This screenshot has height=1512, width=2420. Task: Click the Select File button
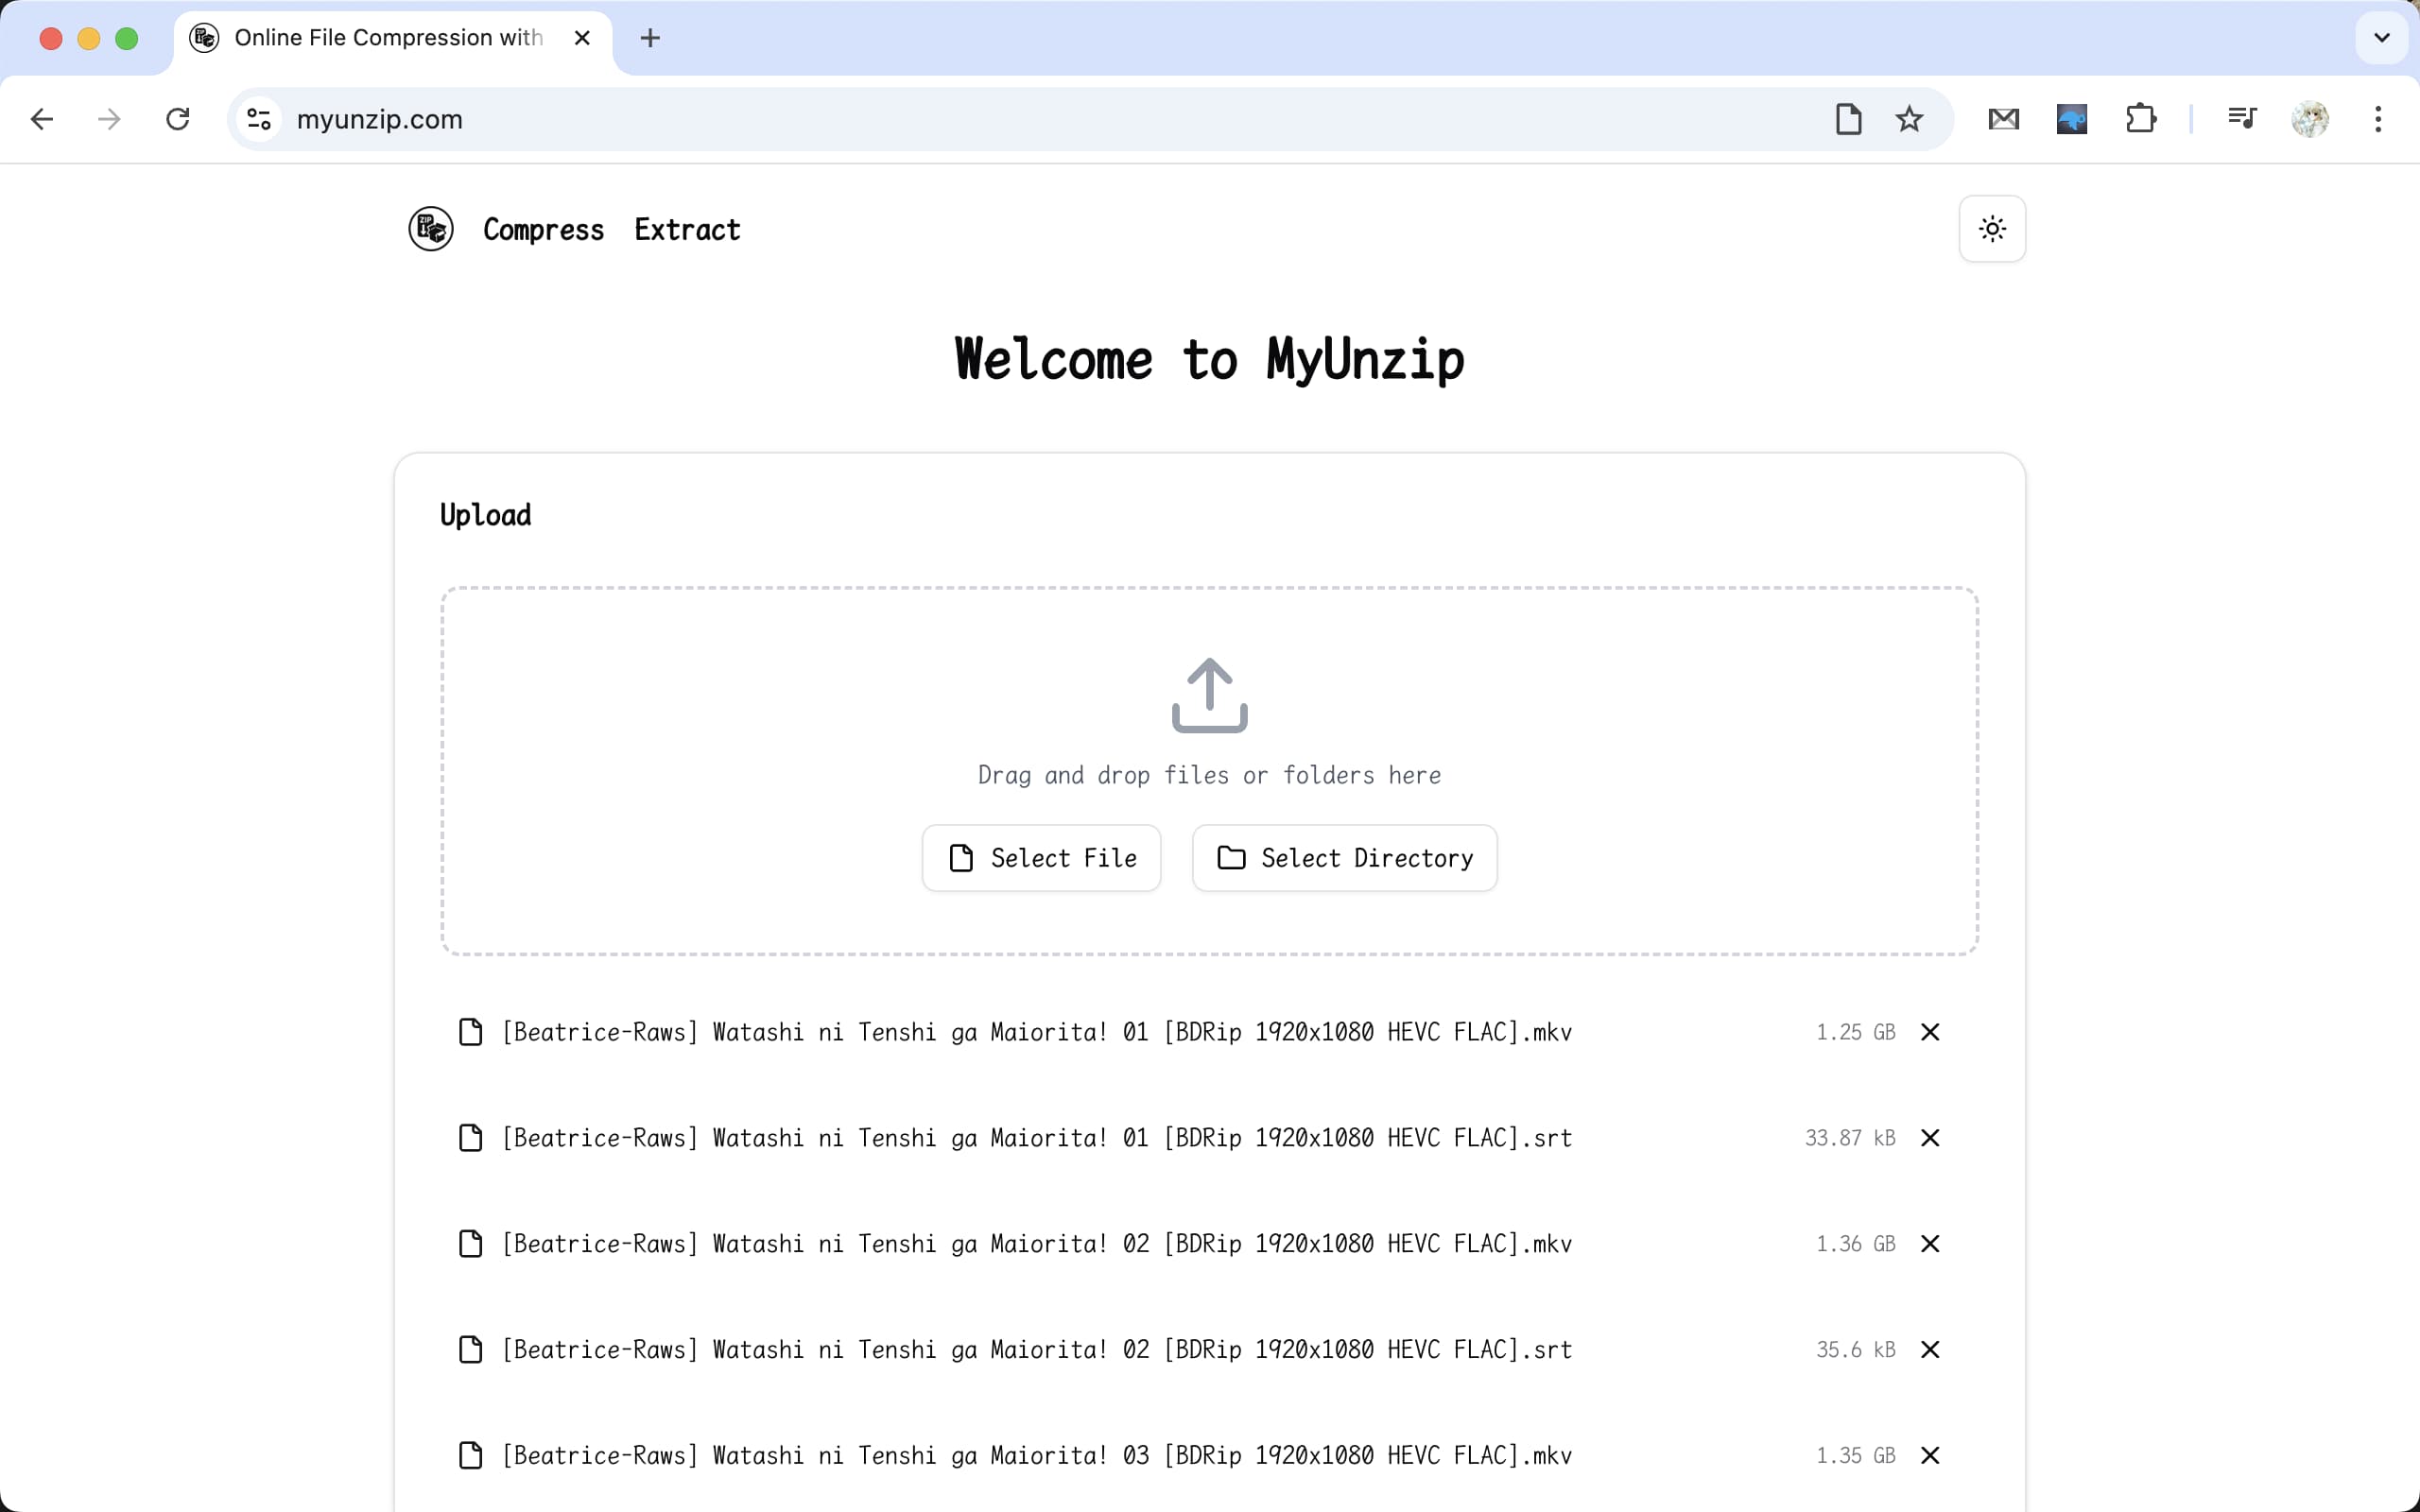[x=1041, y=858]
